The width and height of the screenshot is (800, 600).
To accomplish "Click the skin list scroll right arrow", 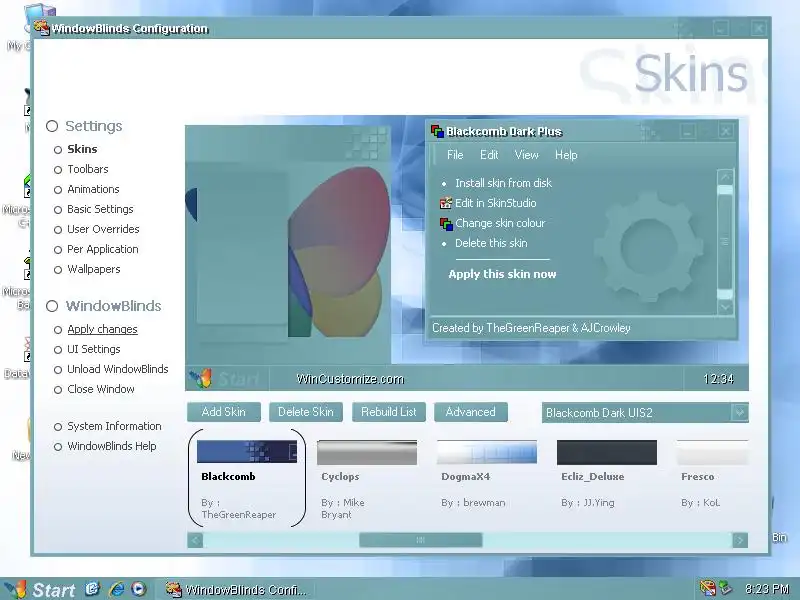I will 740,540.
